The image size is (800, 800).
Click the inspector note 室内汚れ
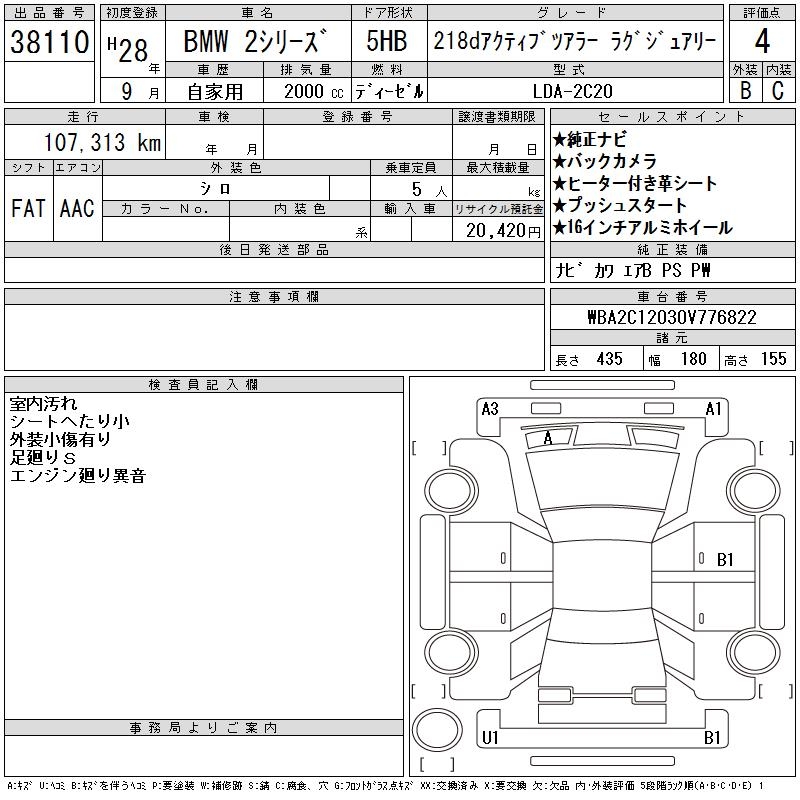(43, 404)
